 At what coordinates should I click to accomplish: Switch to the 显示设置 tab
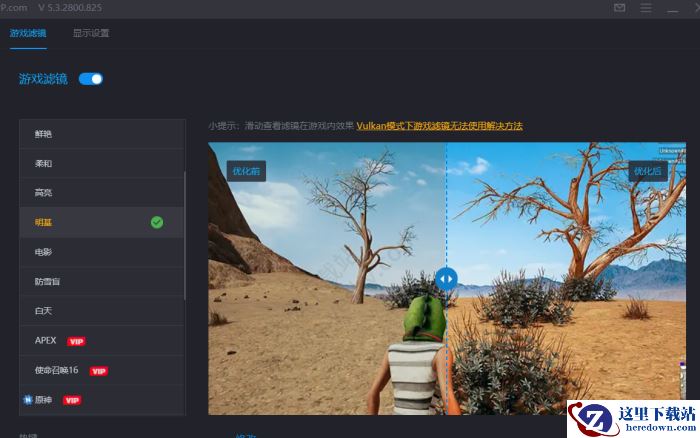pyautogui.click(x=91, y=33)
